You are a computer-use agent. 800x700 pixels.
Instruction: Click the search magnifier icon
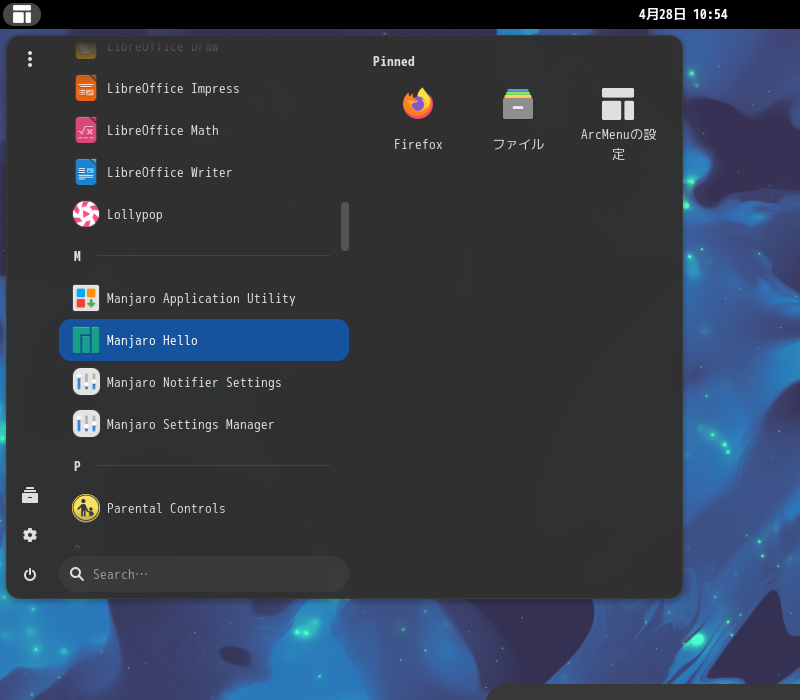click(x=77, y=574)
